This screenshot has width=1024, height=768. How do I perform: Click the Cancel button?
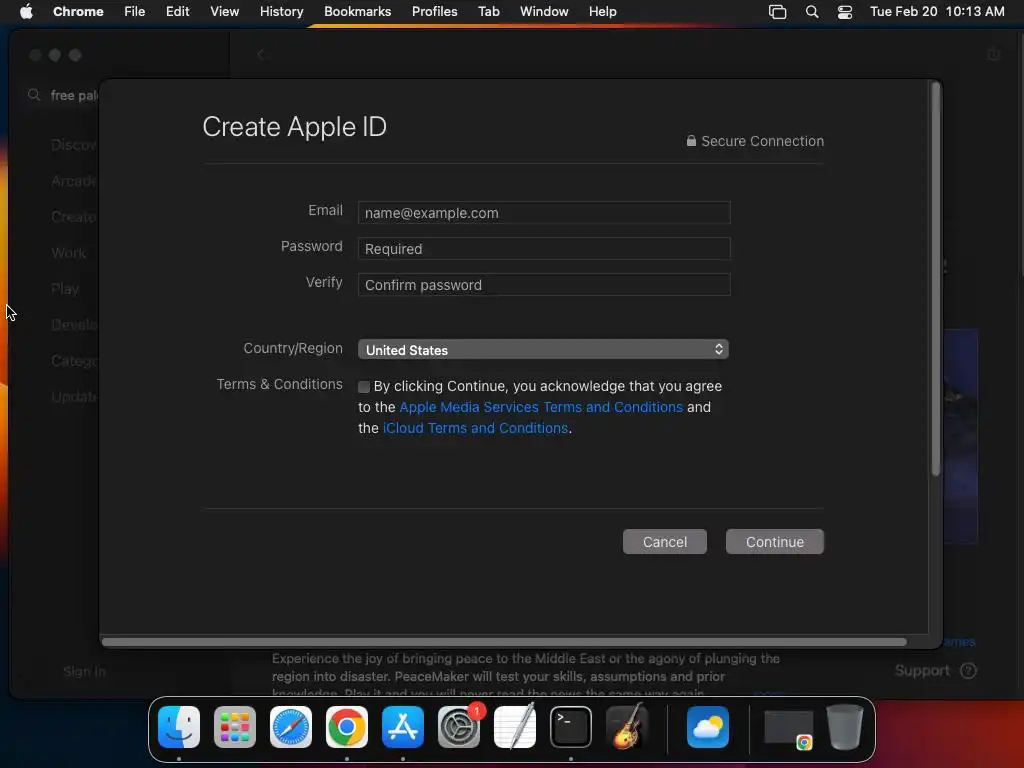[x=665, y=541]
